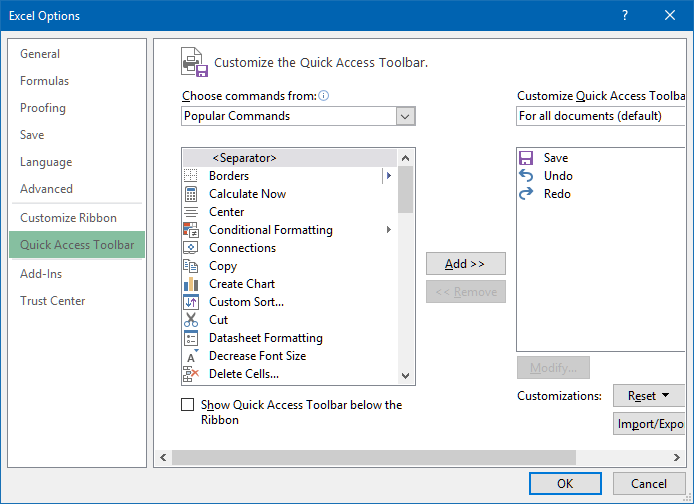Click the Modify... button
This screenshot has width=694, height=504.
click(x=553, y=368)
